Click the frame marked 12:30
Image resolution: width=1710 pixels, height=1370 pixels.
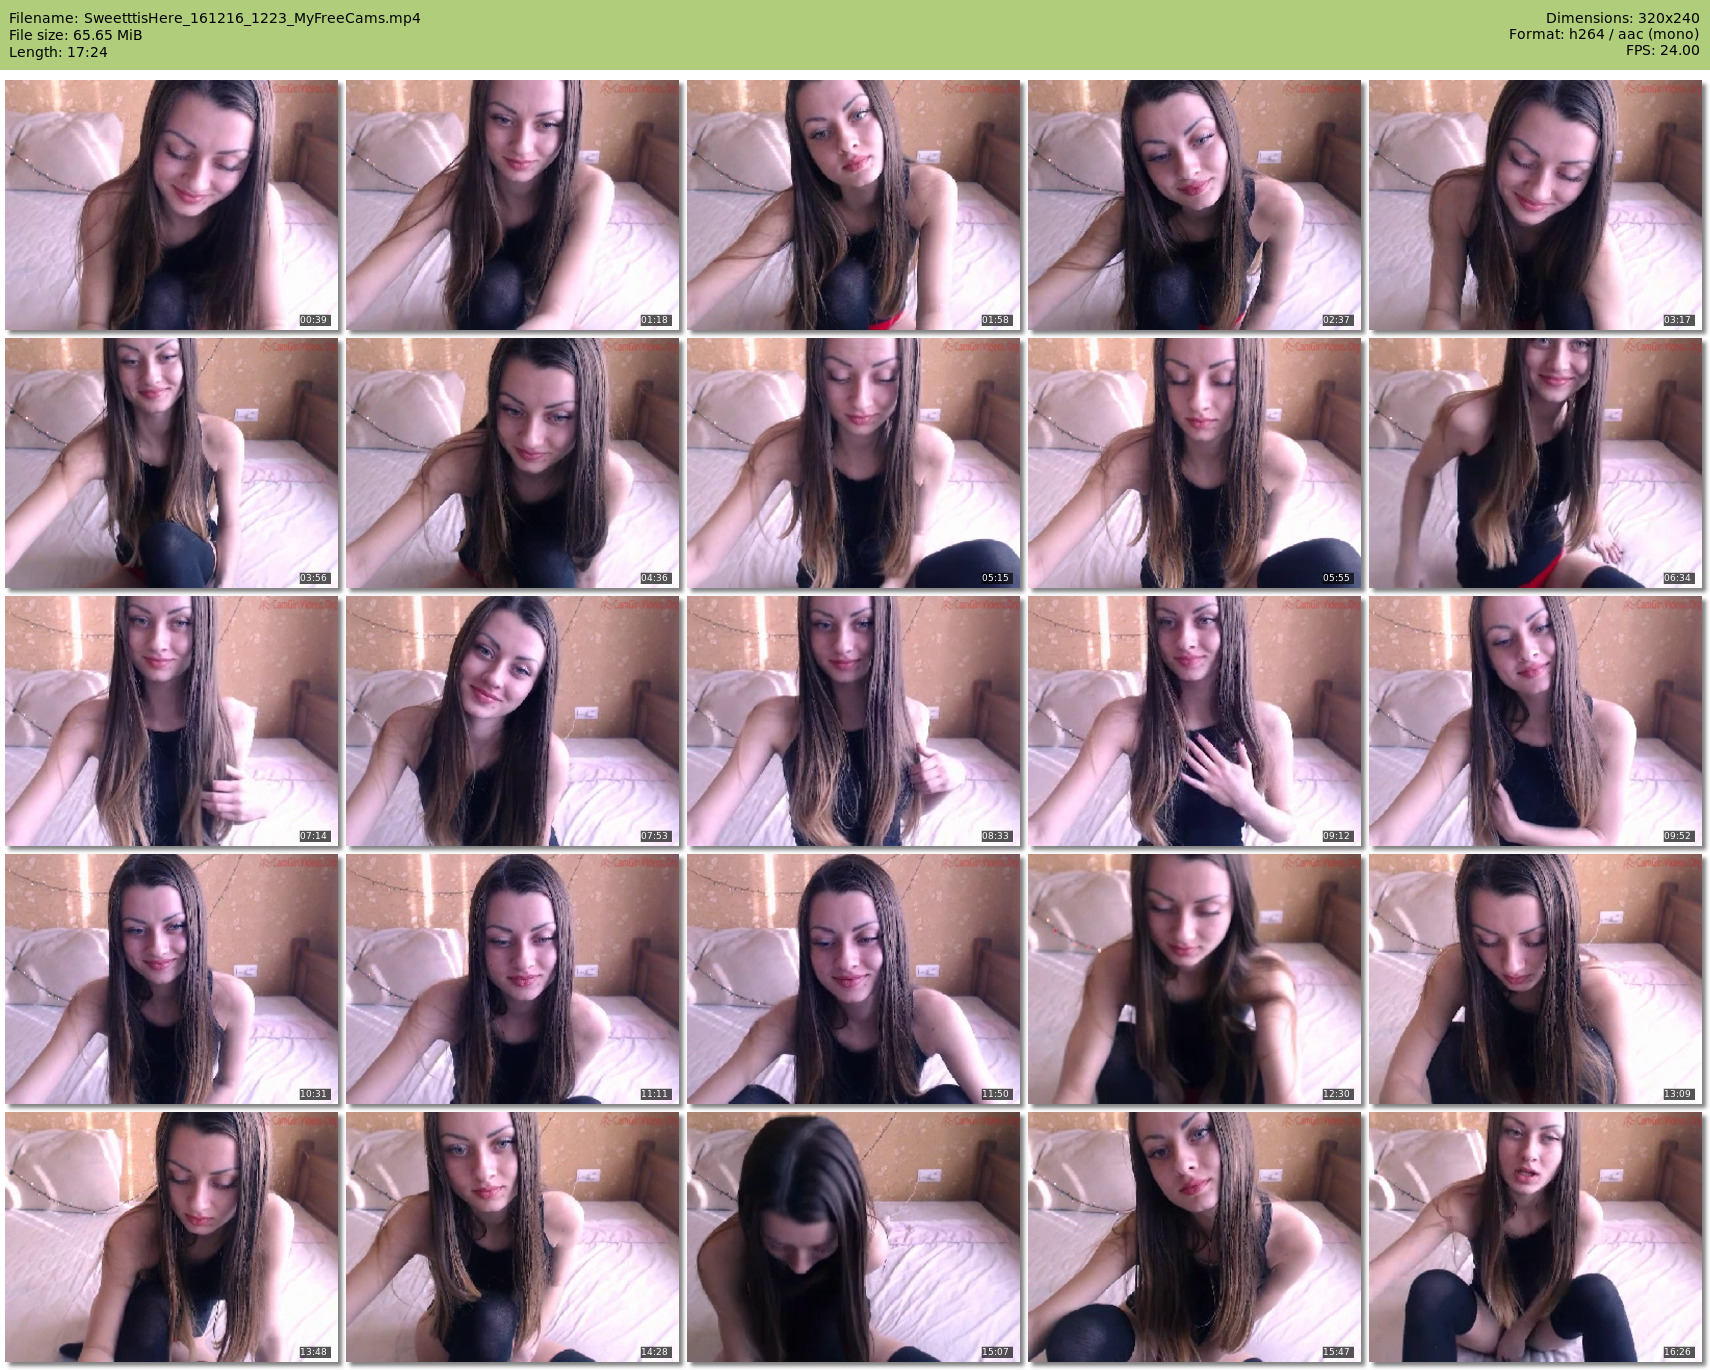(1194, 979)
